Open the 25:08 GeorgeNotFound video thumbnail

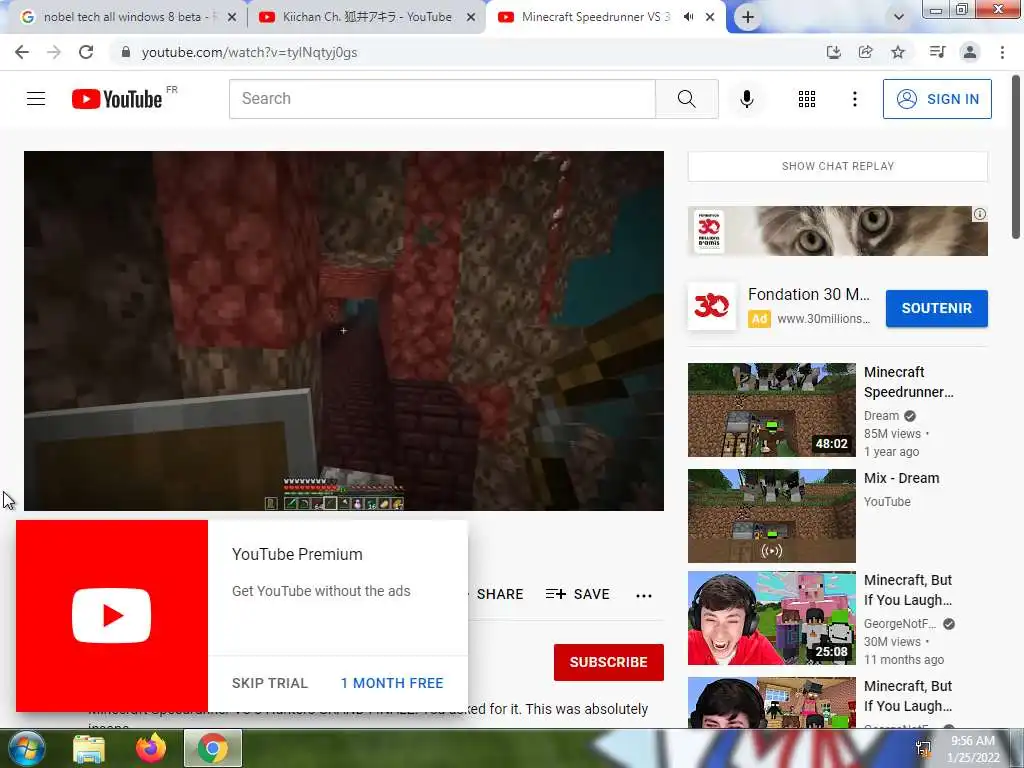click(x=771, y=618)
